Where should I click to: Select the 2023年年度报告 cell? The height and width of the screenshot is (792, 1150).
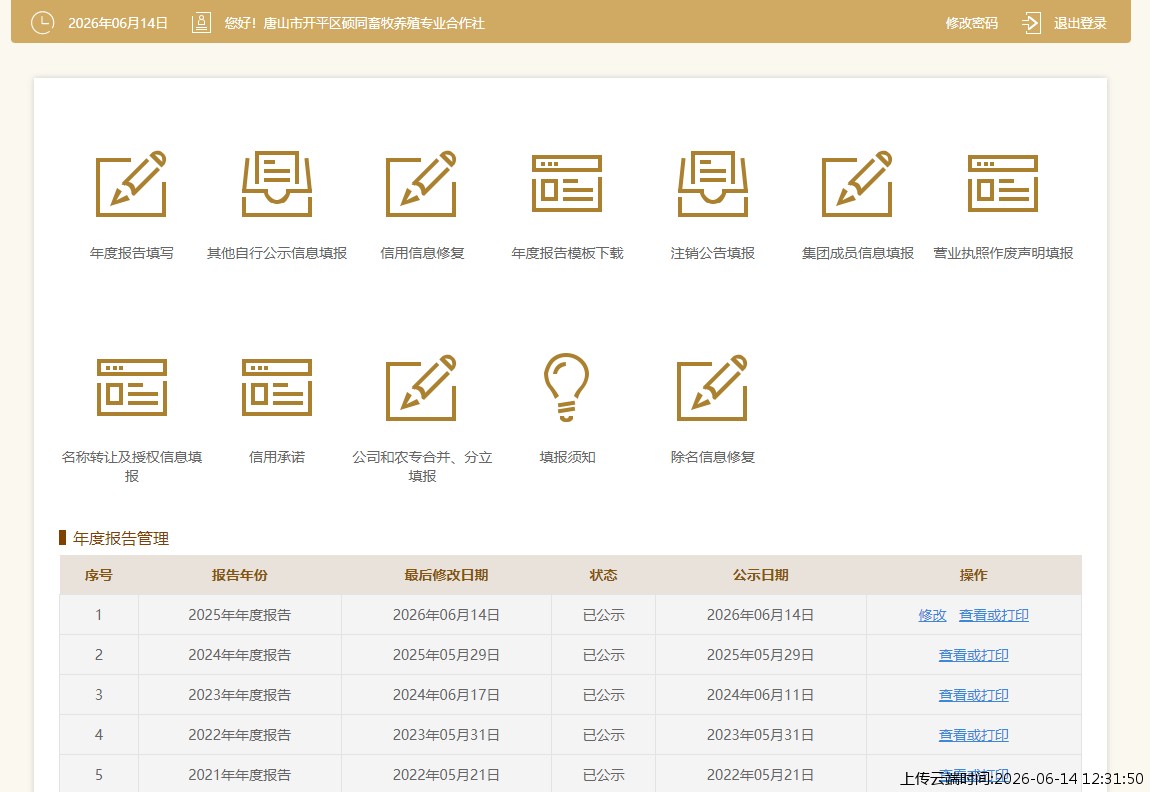[x=239, y=695]
